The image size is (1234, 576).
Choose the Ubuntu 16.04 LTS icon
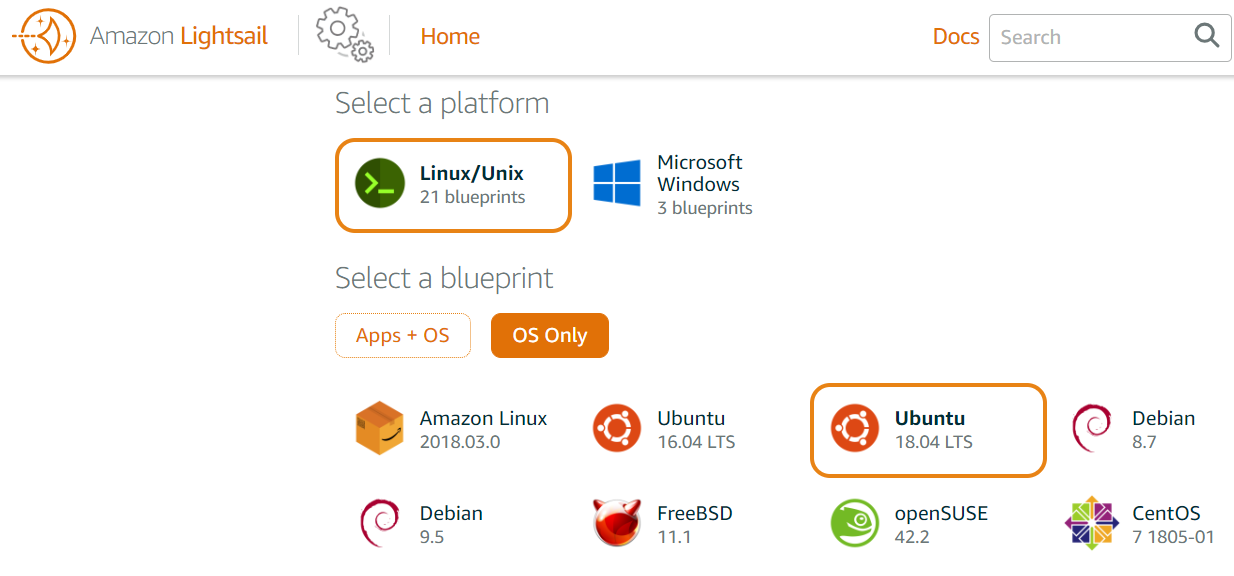[617, 429]
